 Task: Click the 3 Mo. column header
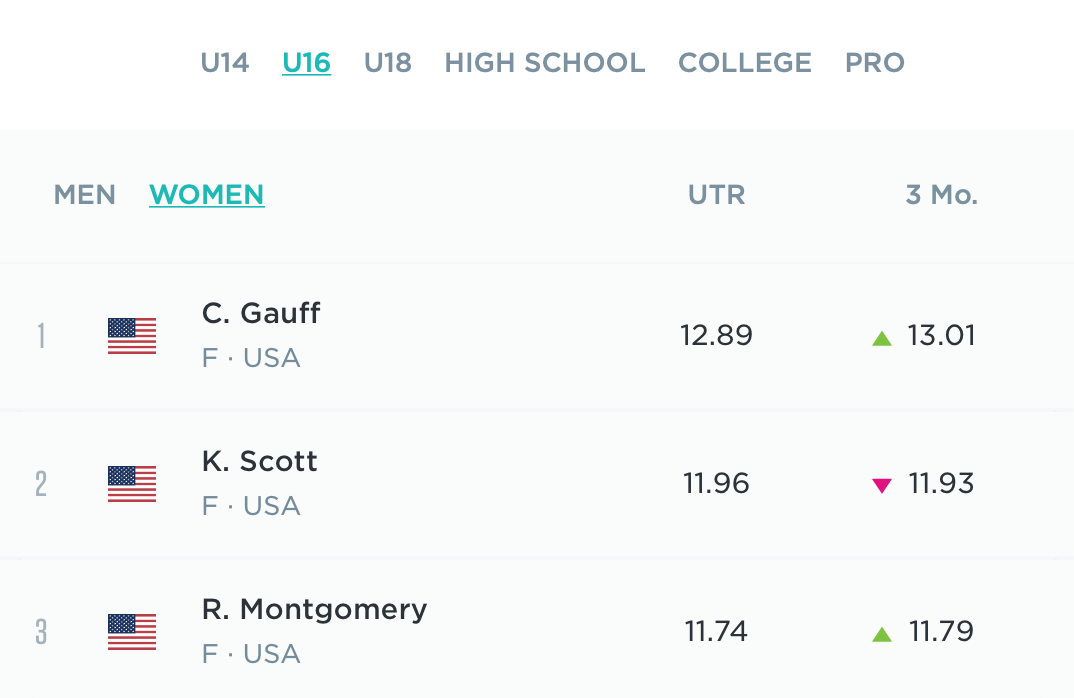(941, 194)
